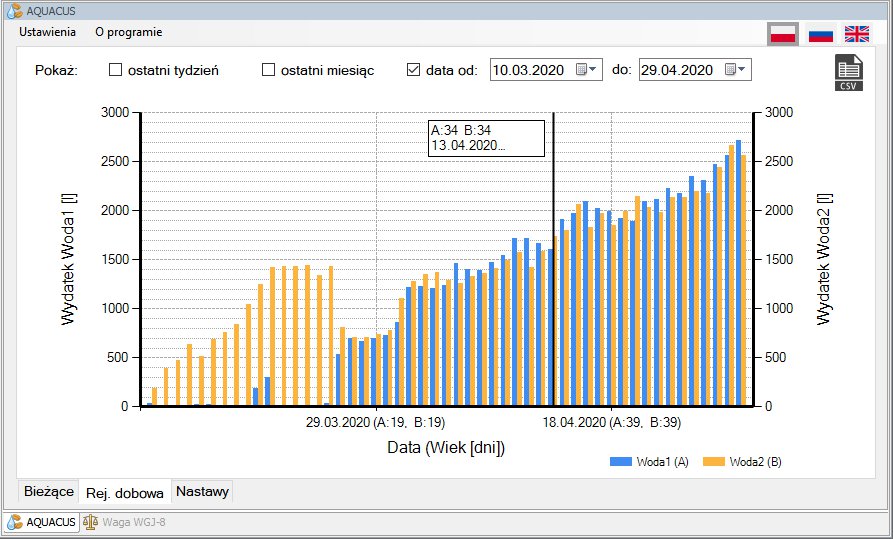This screenshot has height=539, width=893.
Task: Open calendar icon of end date
Action: (x=729, y=70)
